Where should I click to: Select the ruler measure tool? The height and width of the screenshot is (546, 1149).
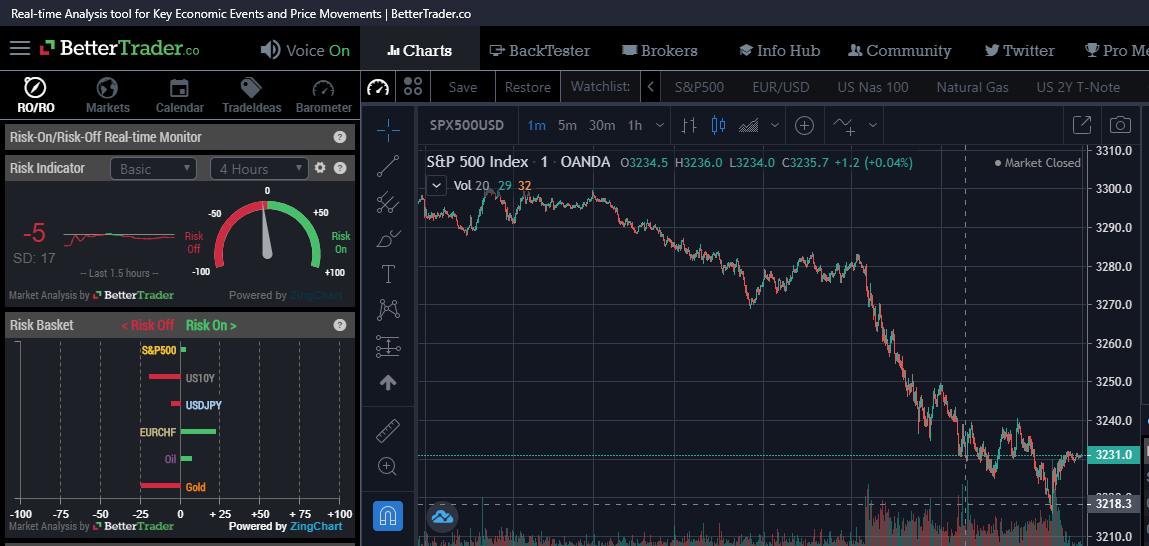tap(388, 430)
